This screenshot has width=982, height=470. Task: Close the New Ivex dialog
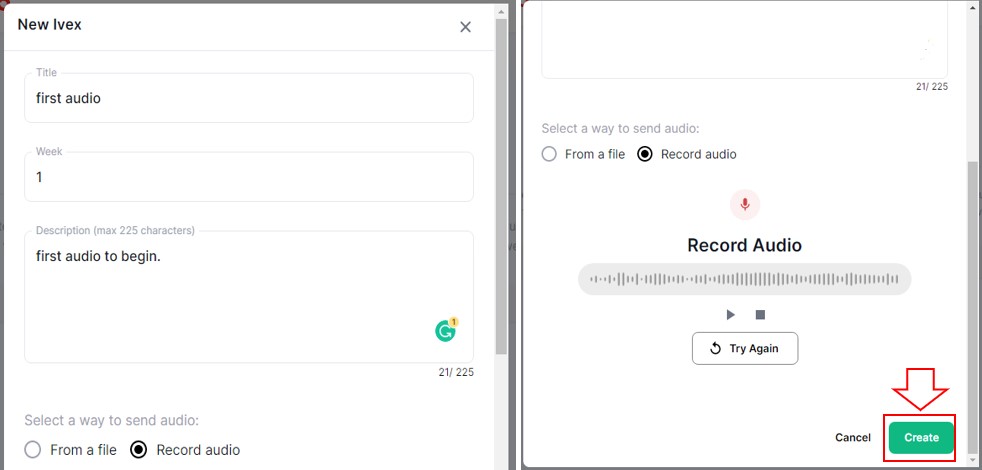465,27
